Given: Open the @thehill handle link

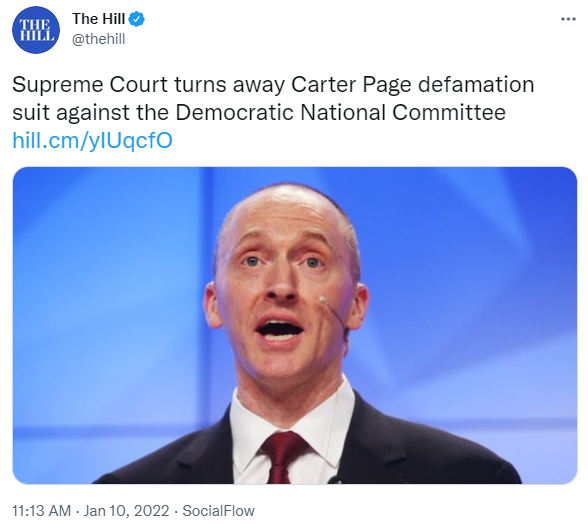Looking at the screenshot, I should (98, 39).
